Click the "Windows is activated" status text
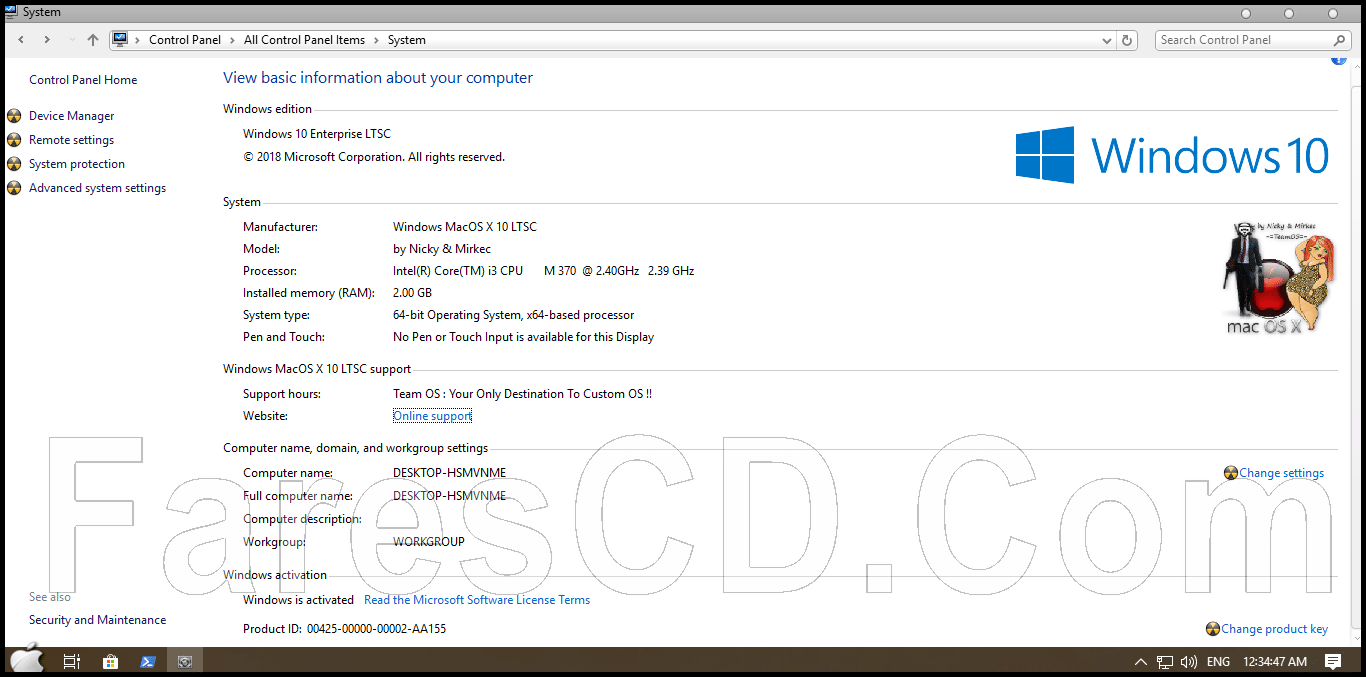 tap(298, 600)
